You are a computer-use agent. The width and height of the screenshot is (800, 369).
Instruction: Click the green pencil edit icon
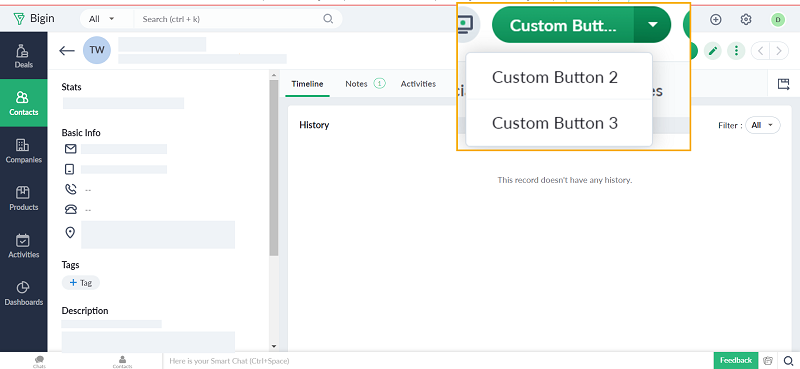coord(713,51)
